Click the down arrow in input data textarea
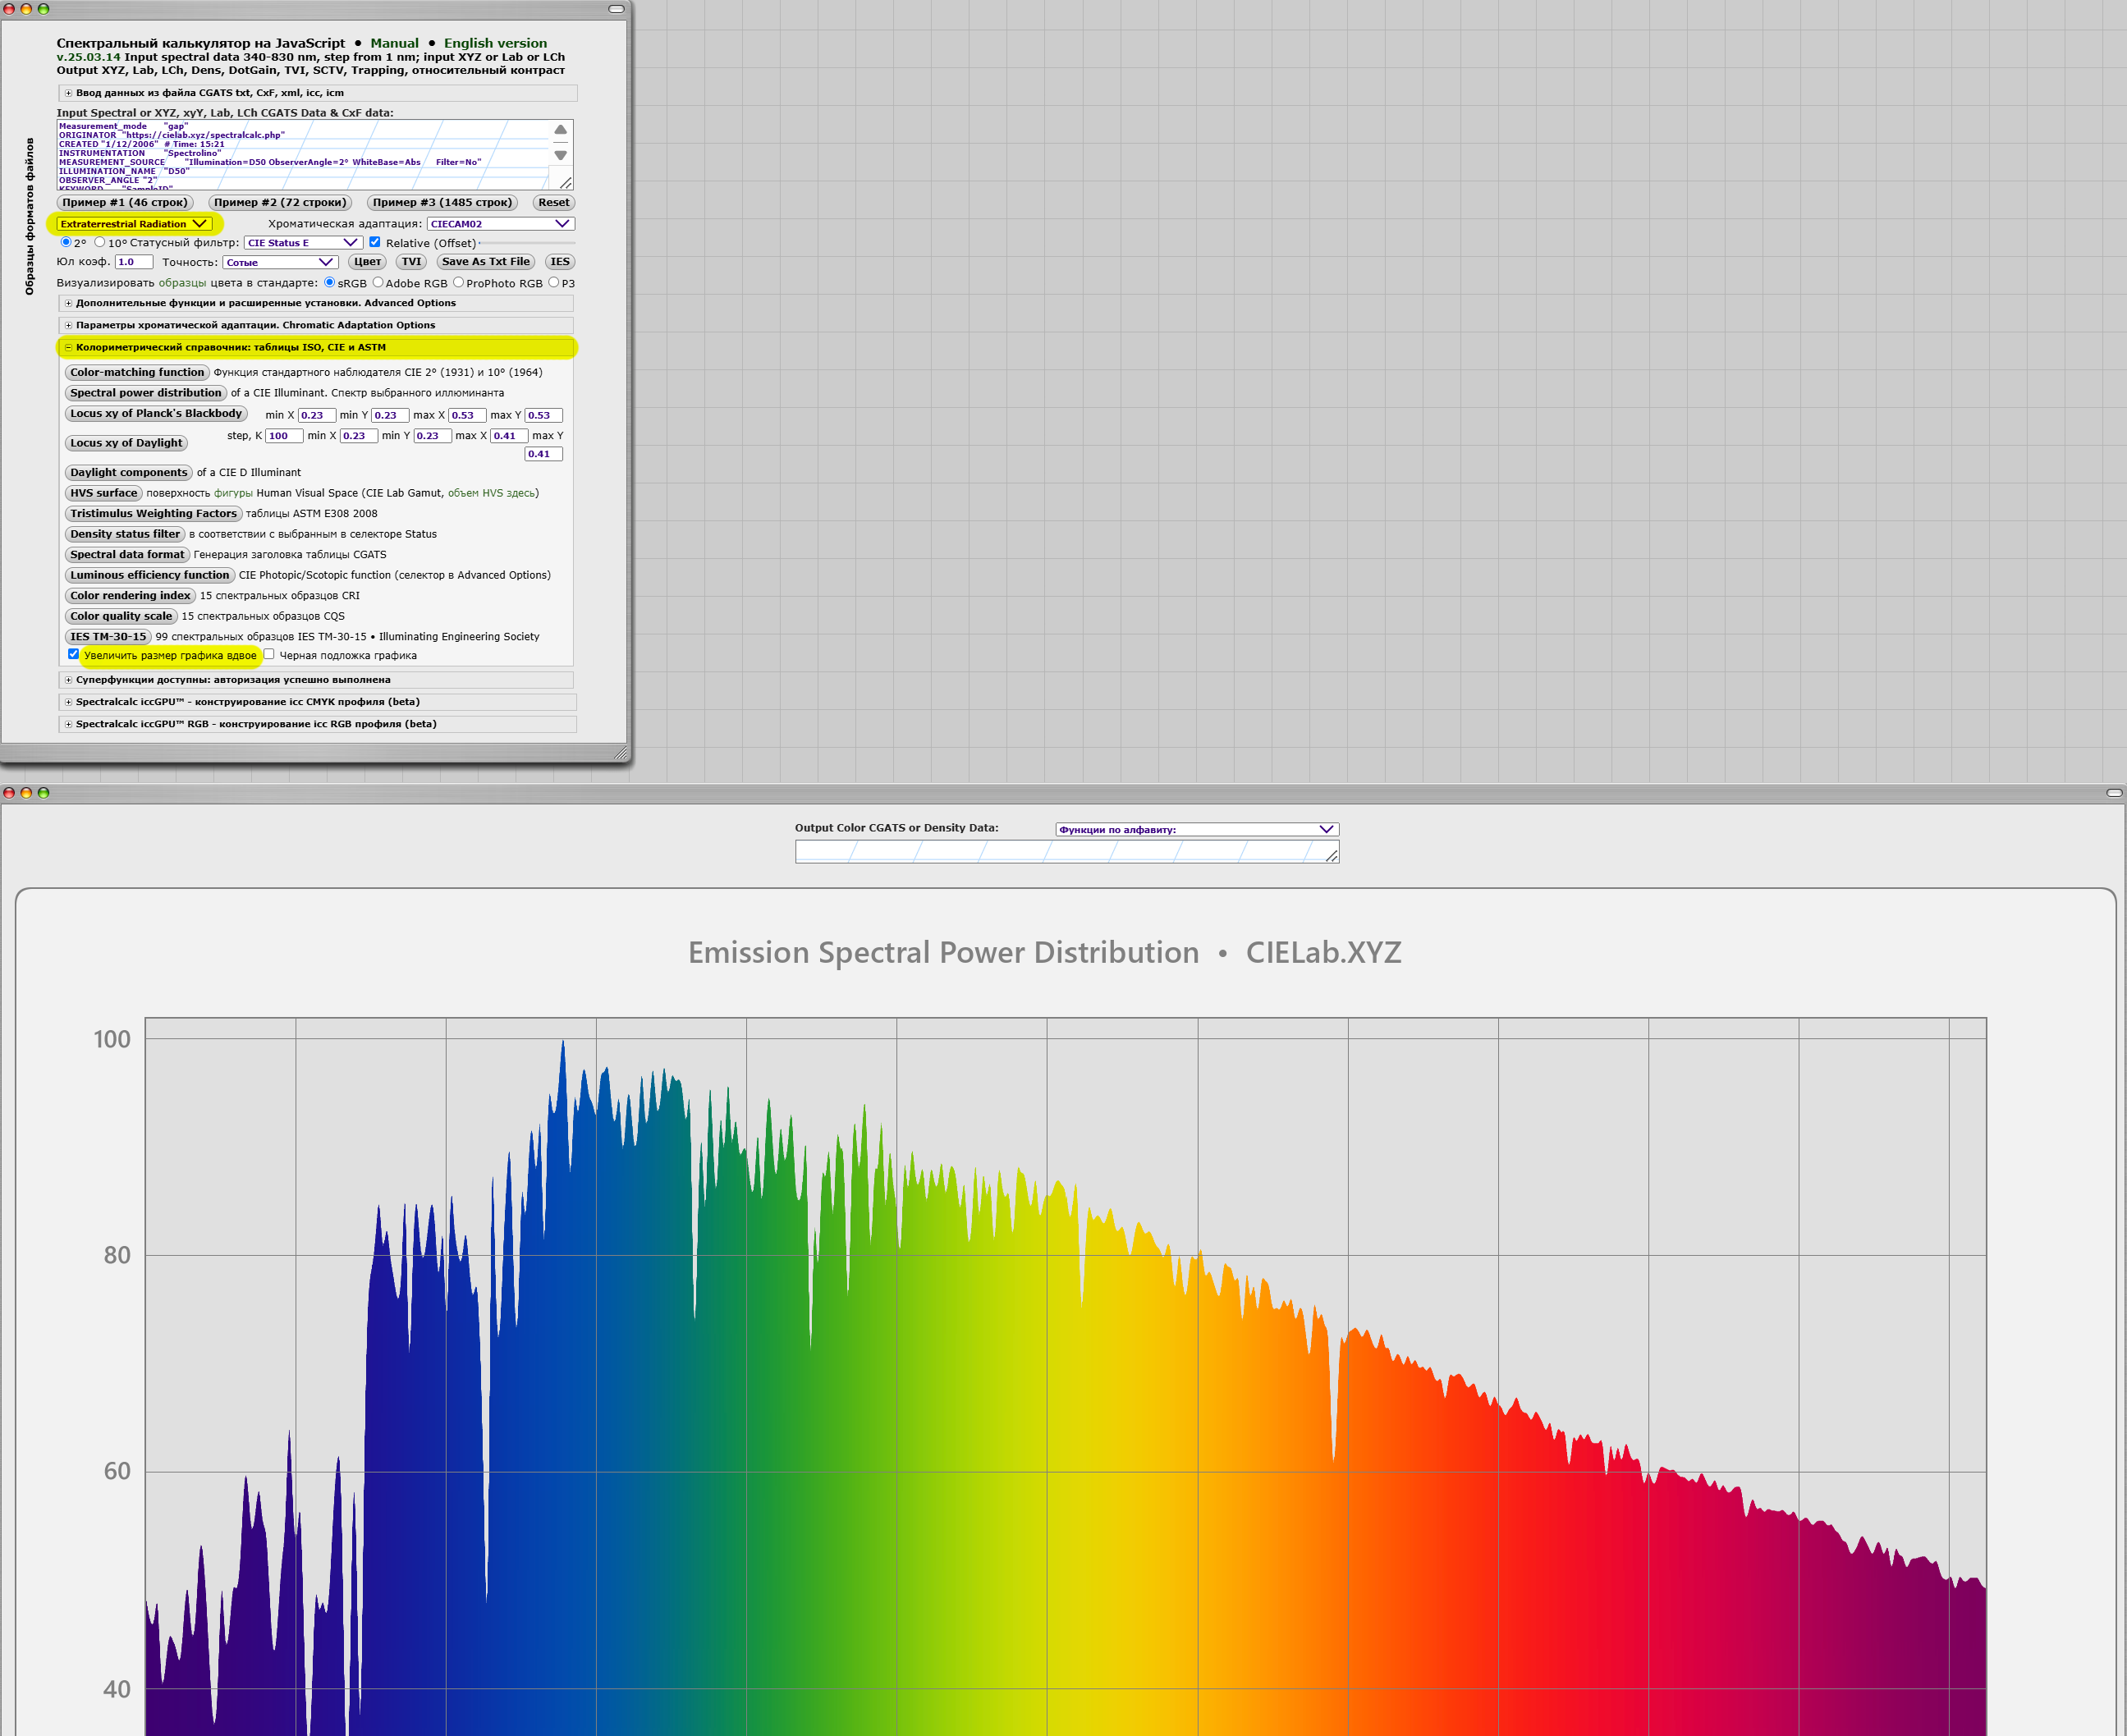Screen dimensions: 2127x1736 point(560,155)
